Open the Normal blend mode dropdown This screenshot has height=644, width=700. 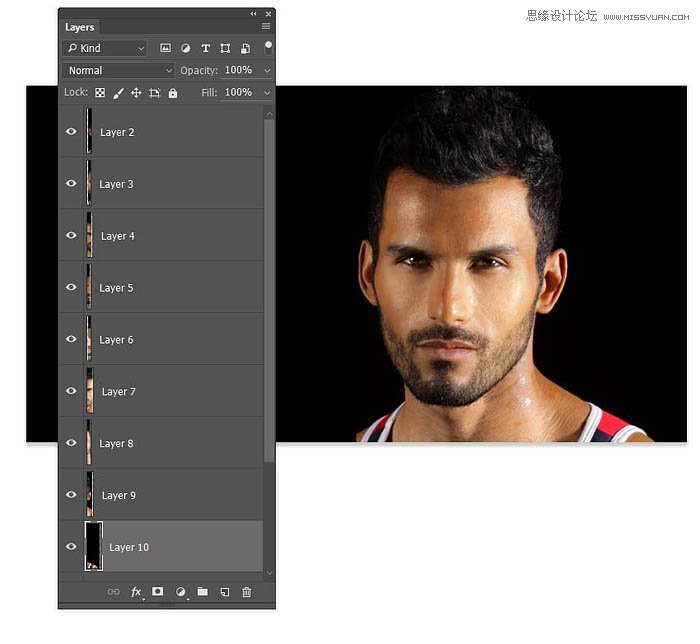118,71
